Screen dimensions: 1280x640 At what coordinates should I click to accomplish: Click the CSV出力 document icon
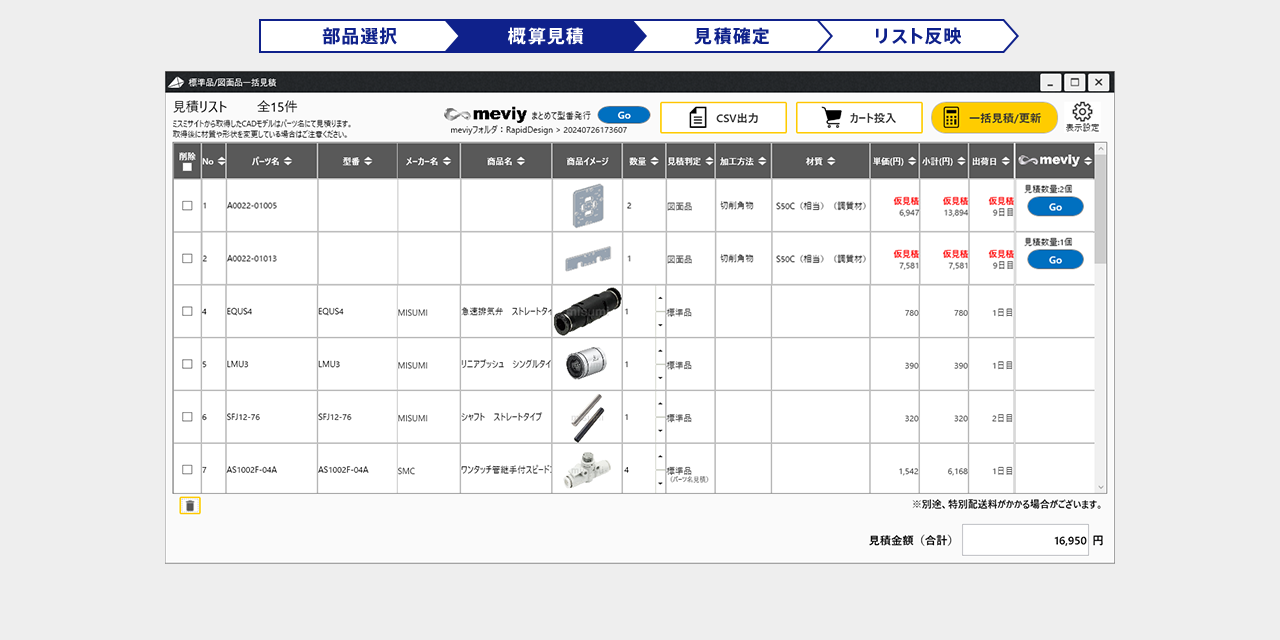click(x=698, y=118)
